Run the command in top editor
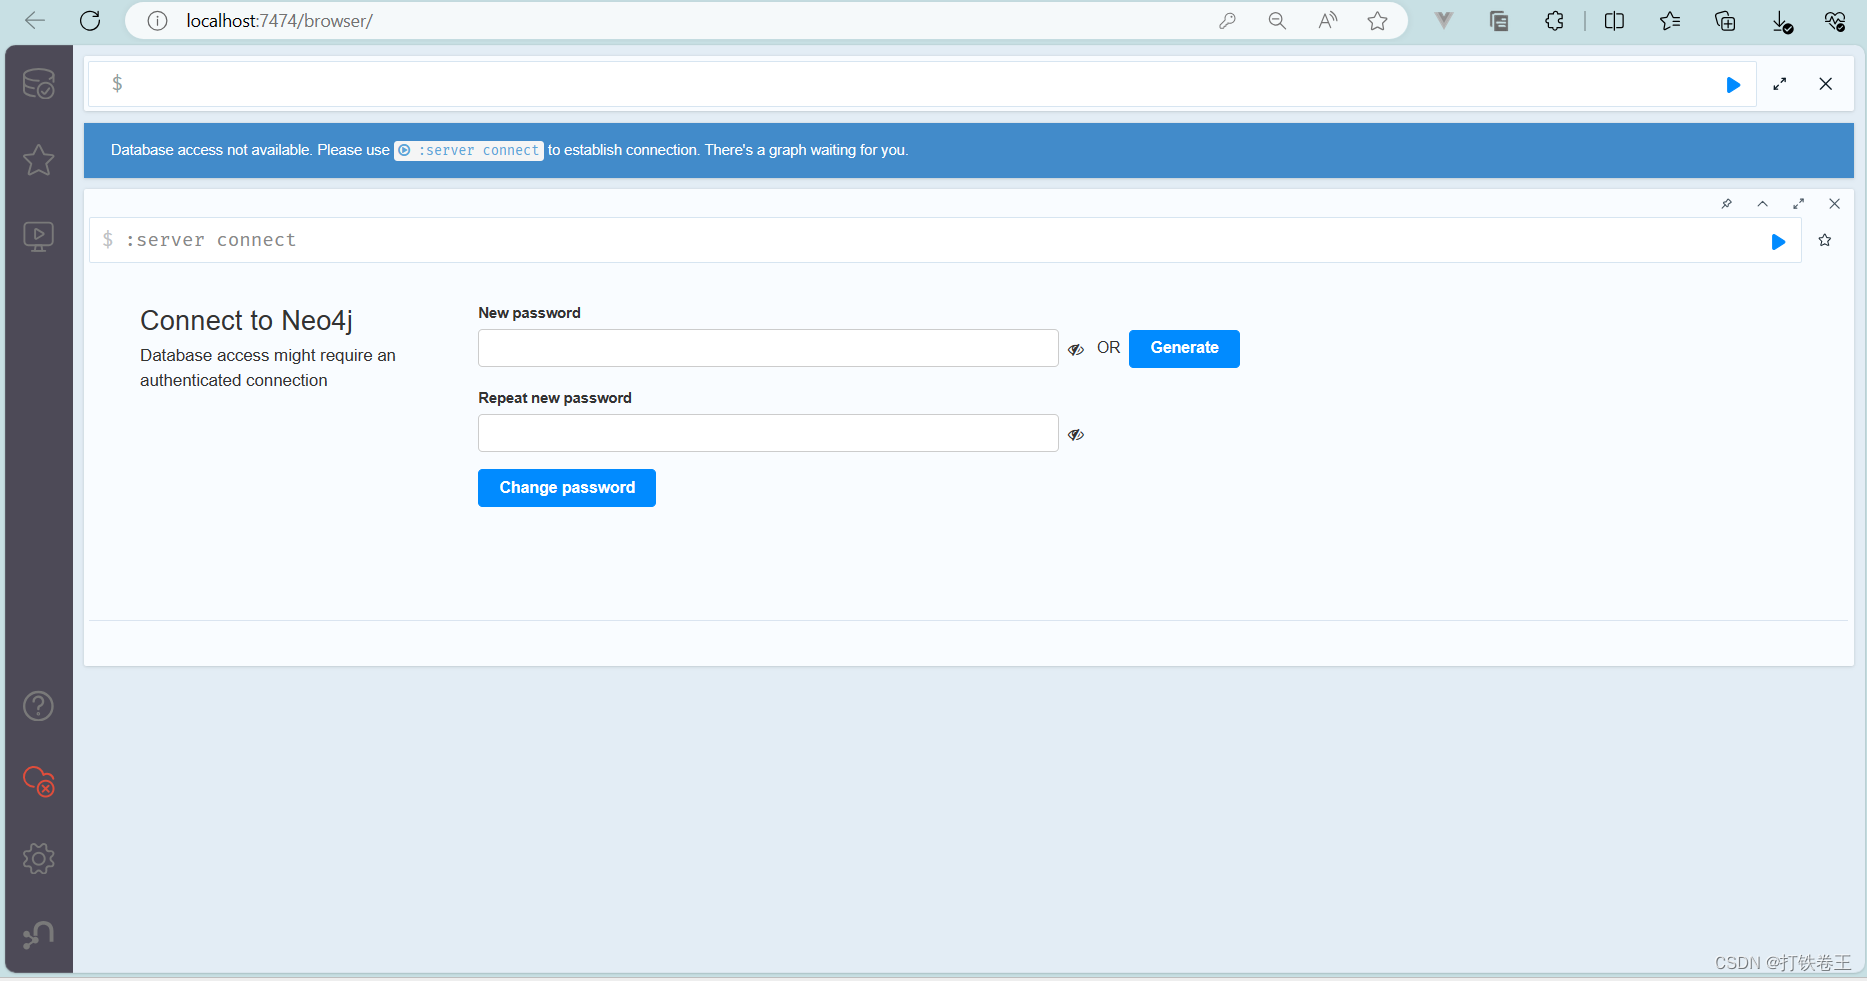Viewport: 1867px width, 981px height. (x=1733, y=85)
